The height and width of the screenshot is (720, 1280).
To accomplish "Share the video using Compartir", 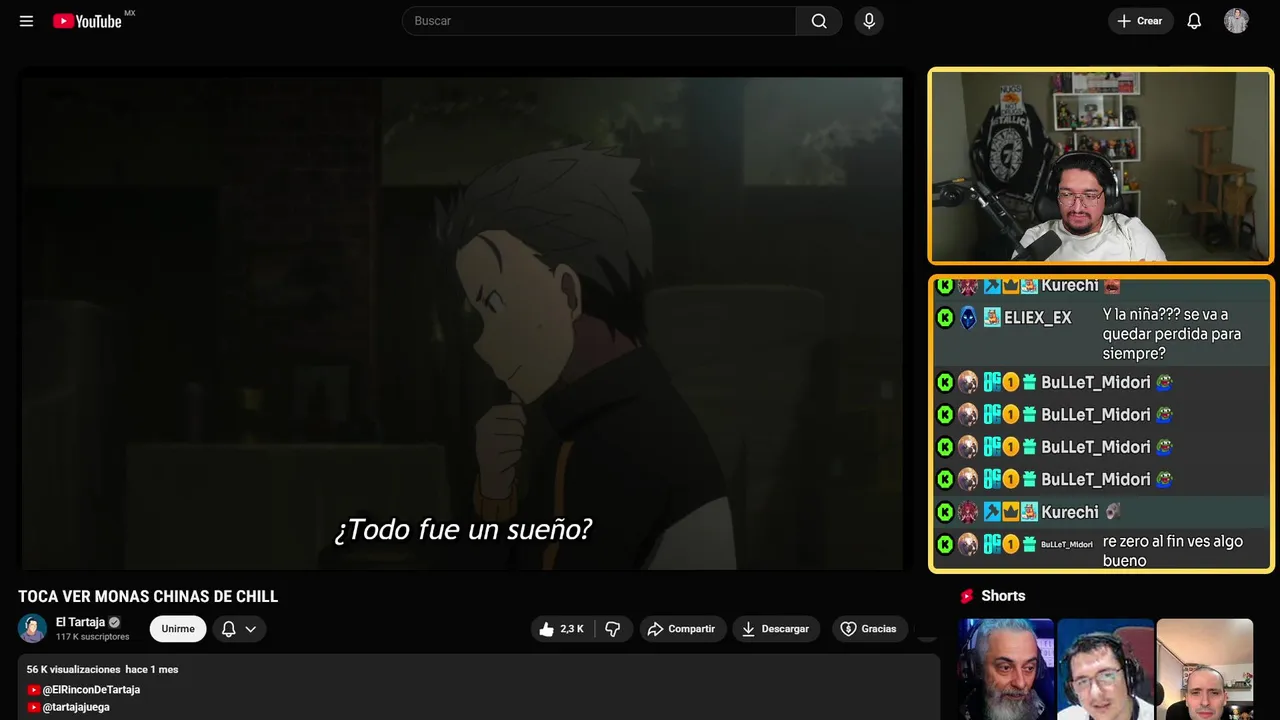I will [x=683, y=629].
